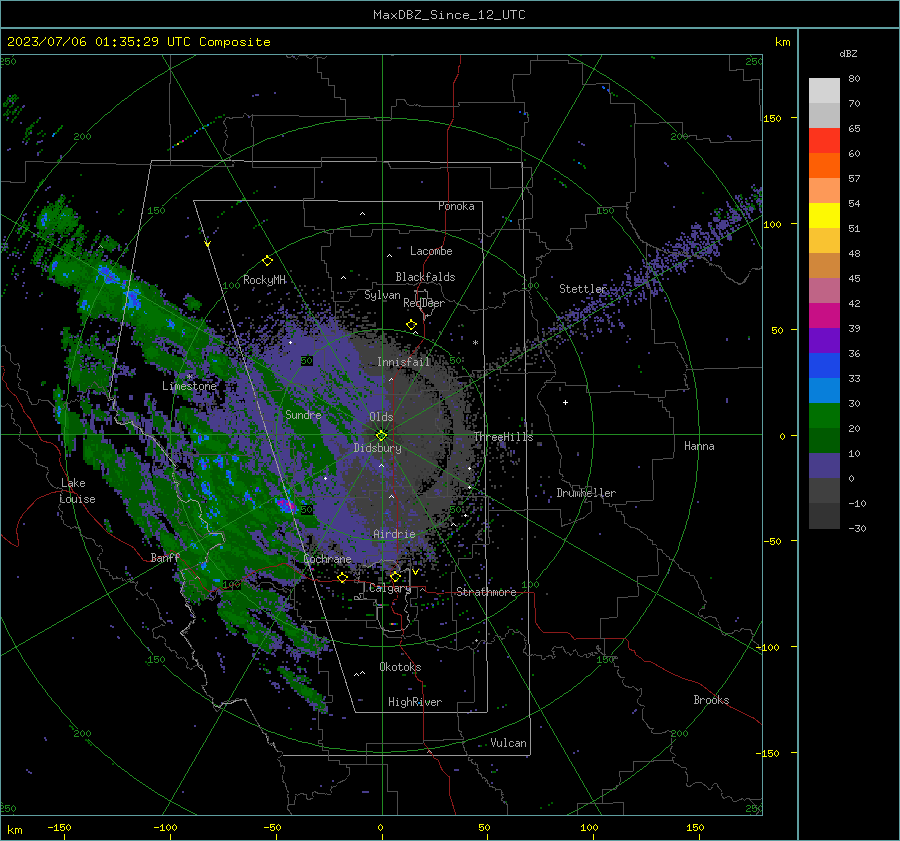This screenshot has height=841, width=900.
Task: Click the Strathmore label
Action: coord(486,592)
